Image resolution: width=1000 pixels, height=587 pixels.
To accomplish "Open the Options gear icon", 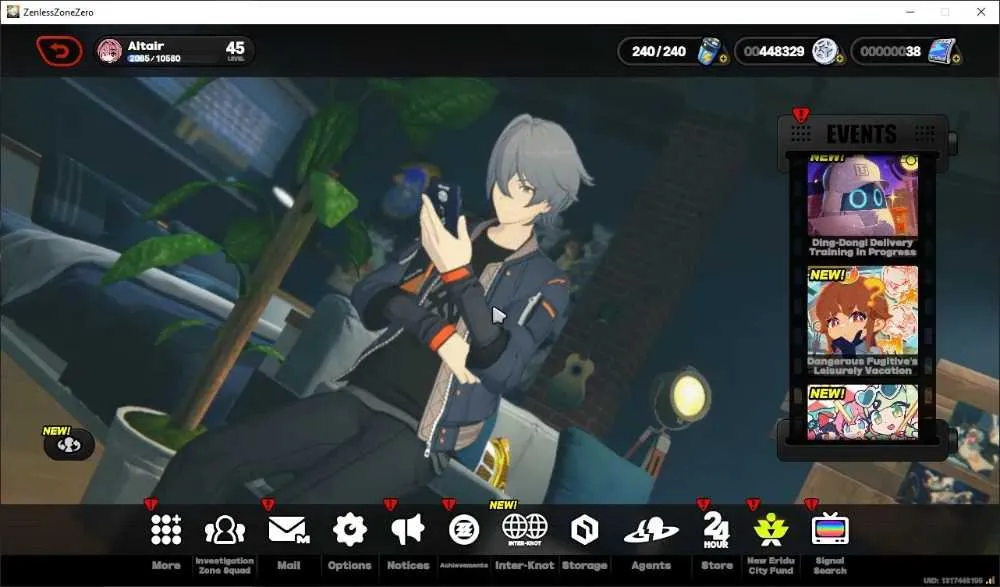I will [349, 530].
